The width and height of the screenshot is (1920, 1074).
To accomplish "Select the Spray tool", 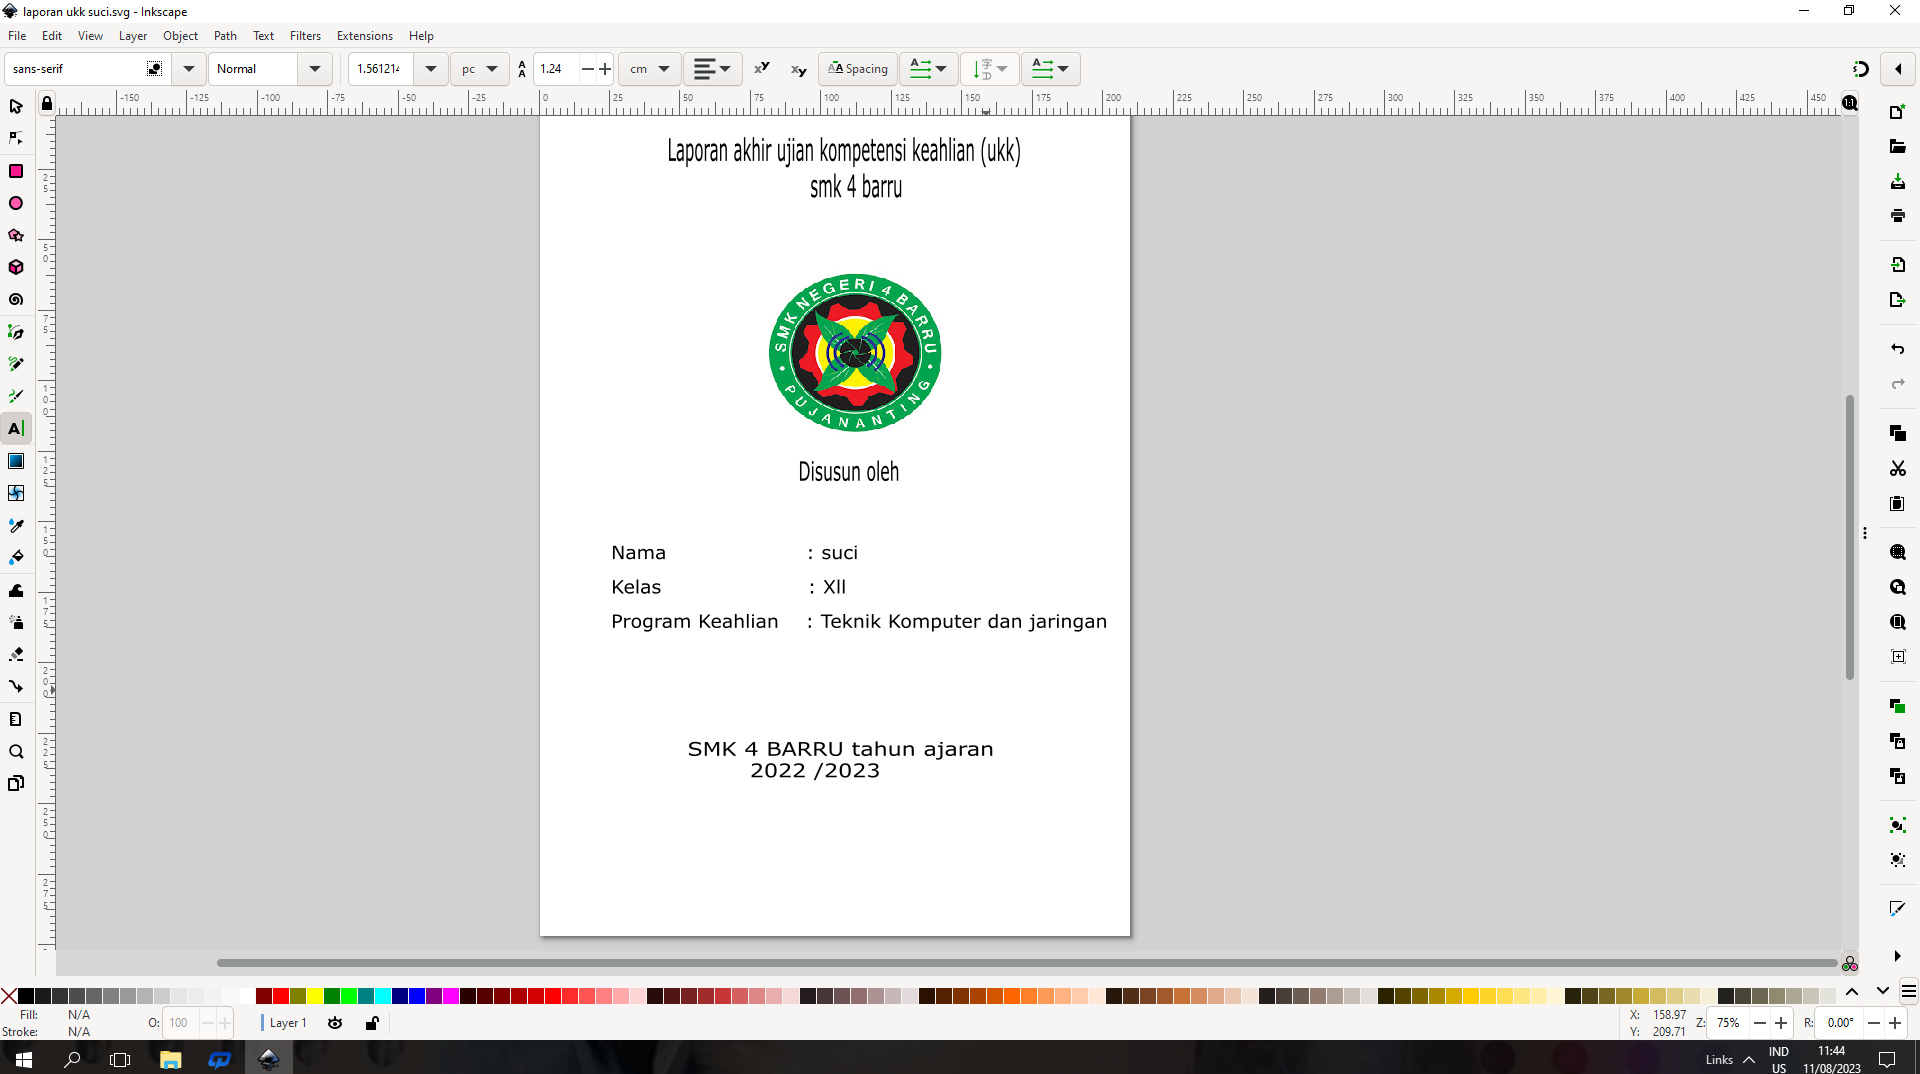I will [16, 622].
